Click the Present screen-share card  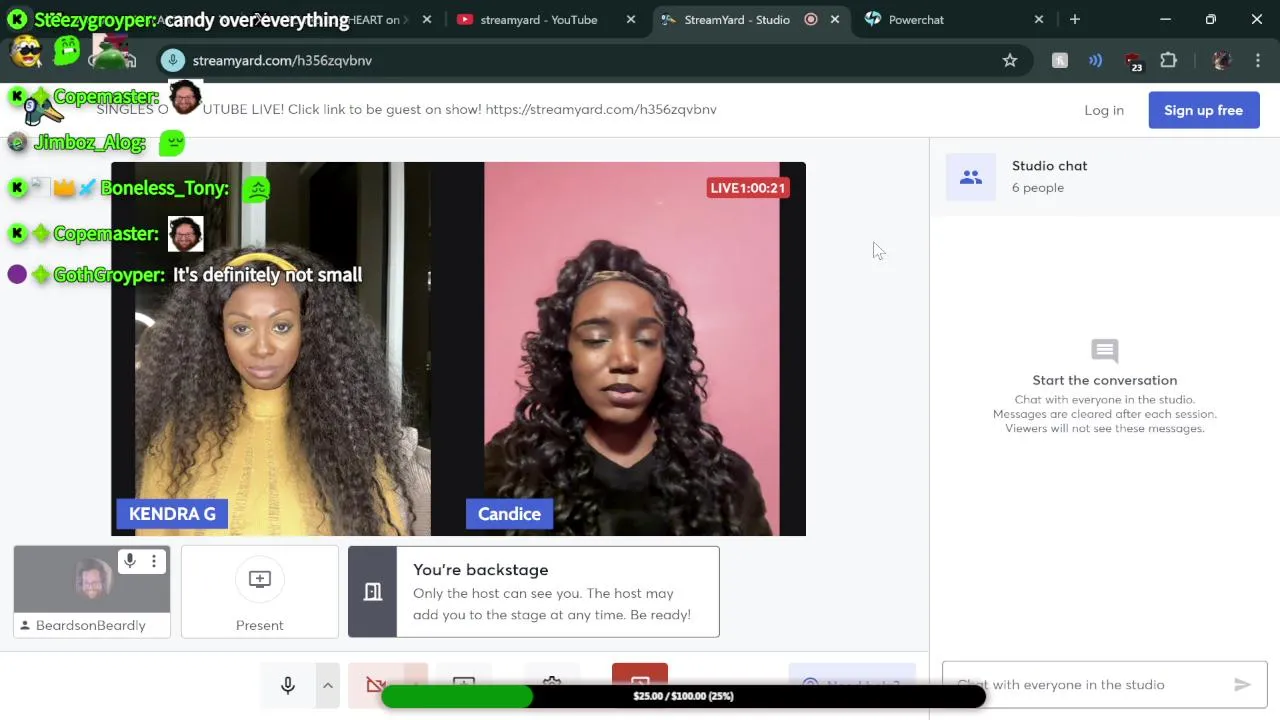[260, 591]
